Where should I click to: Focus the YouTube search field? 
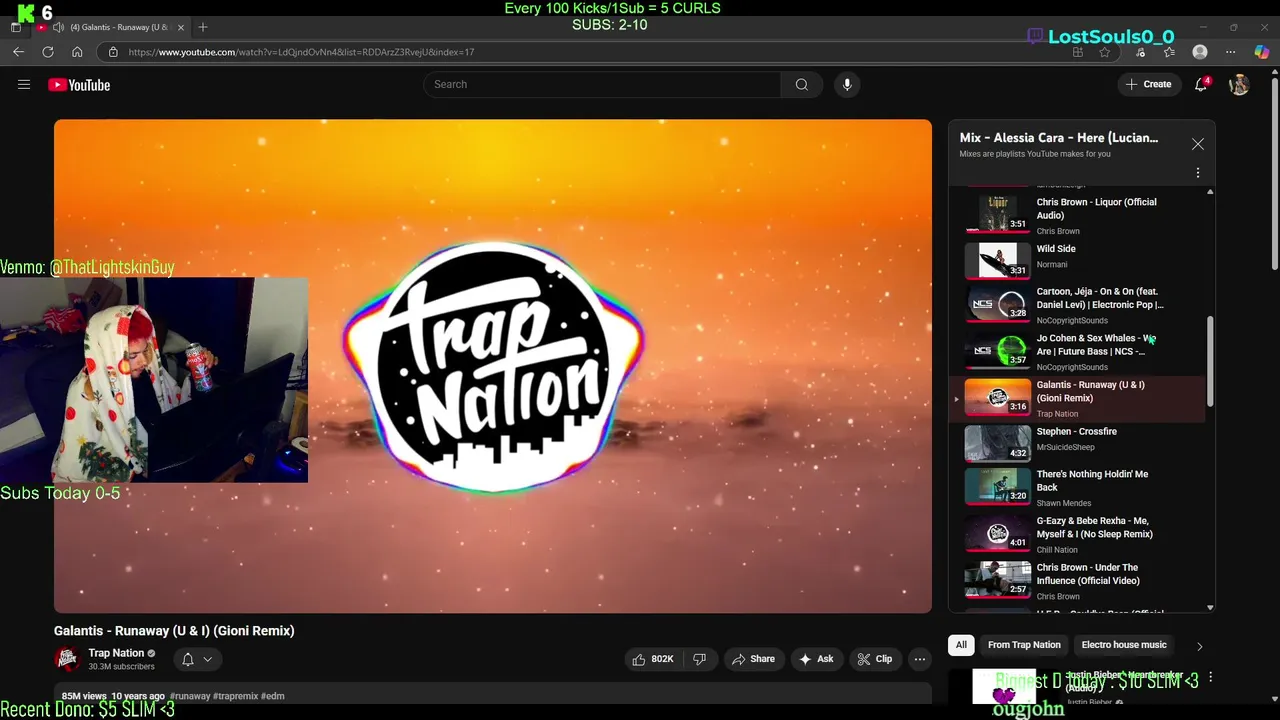click(x=602, y=85)
